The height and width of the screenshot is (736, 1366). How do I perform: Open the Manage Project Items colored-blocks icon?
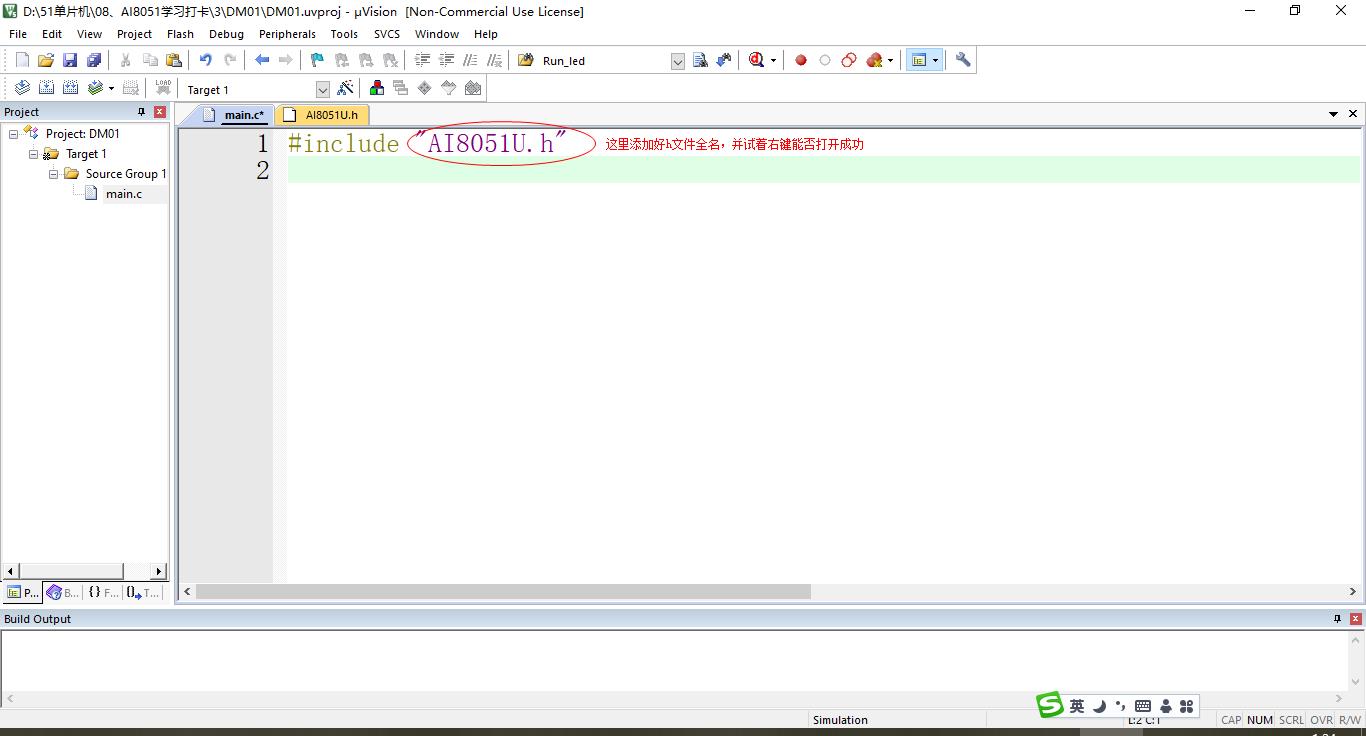[x=377, y=88]
